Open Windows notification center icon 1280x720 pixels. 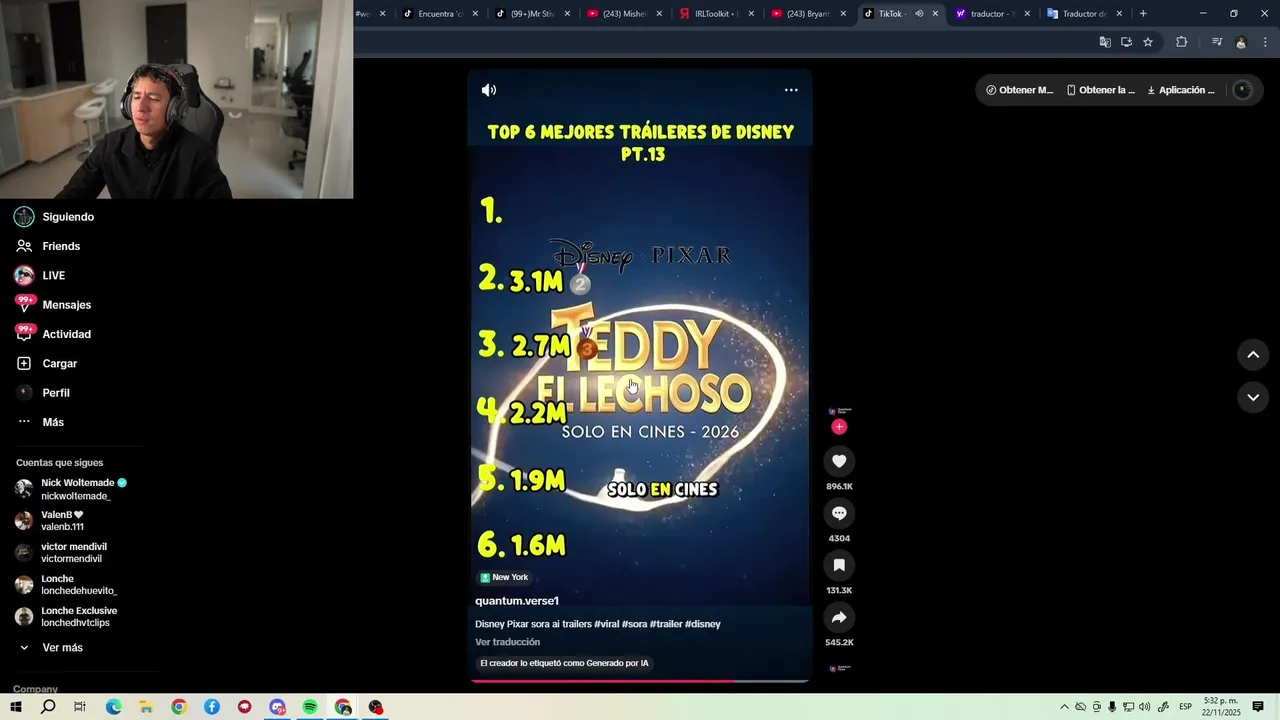(x=1258, y=707)
